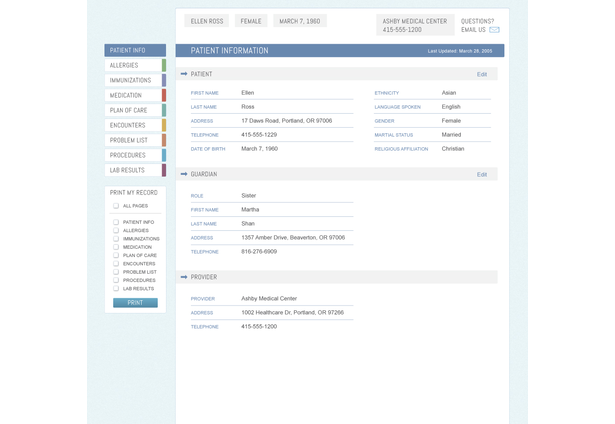Open the Allergies sidebar tab
615x424 pixels.
135,65
